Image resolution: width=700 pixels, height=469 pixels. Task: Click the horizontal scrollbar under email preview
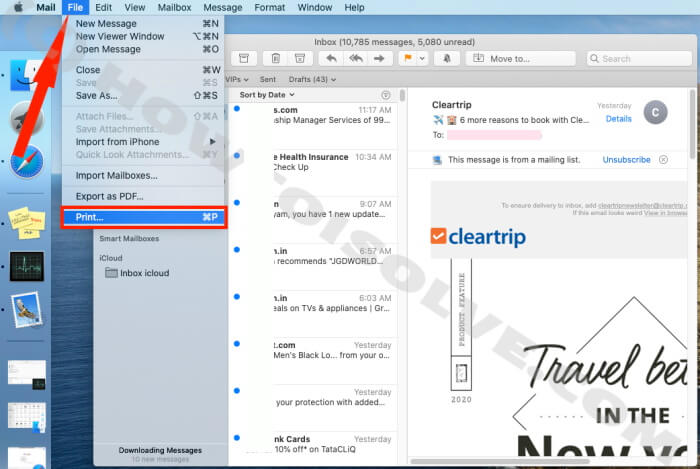point(500,461)
